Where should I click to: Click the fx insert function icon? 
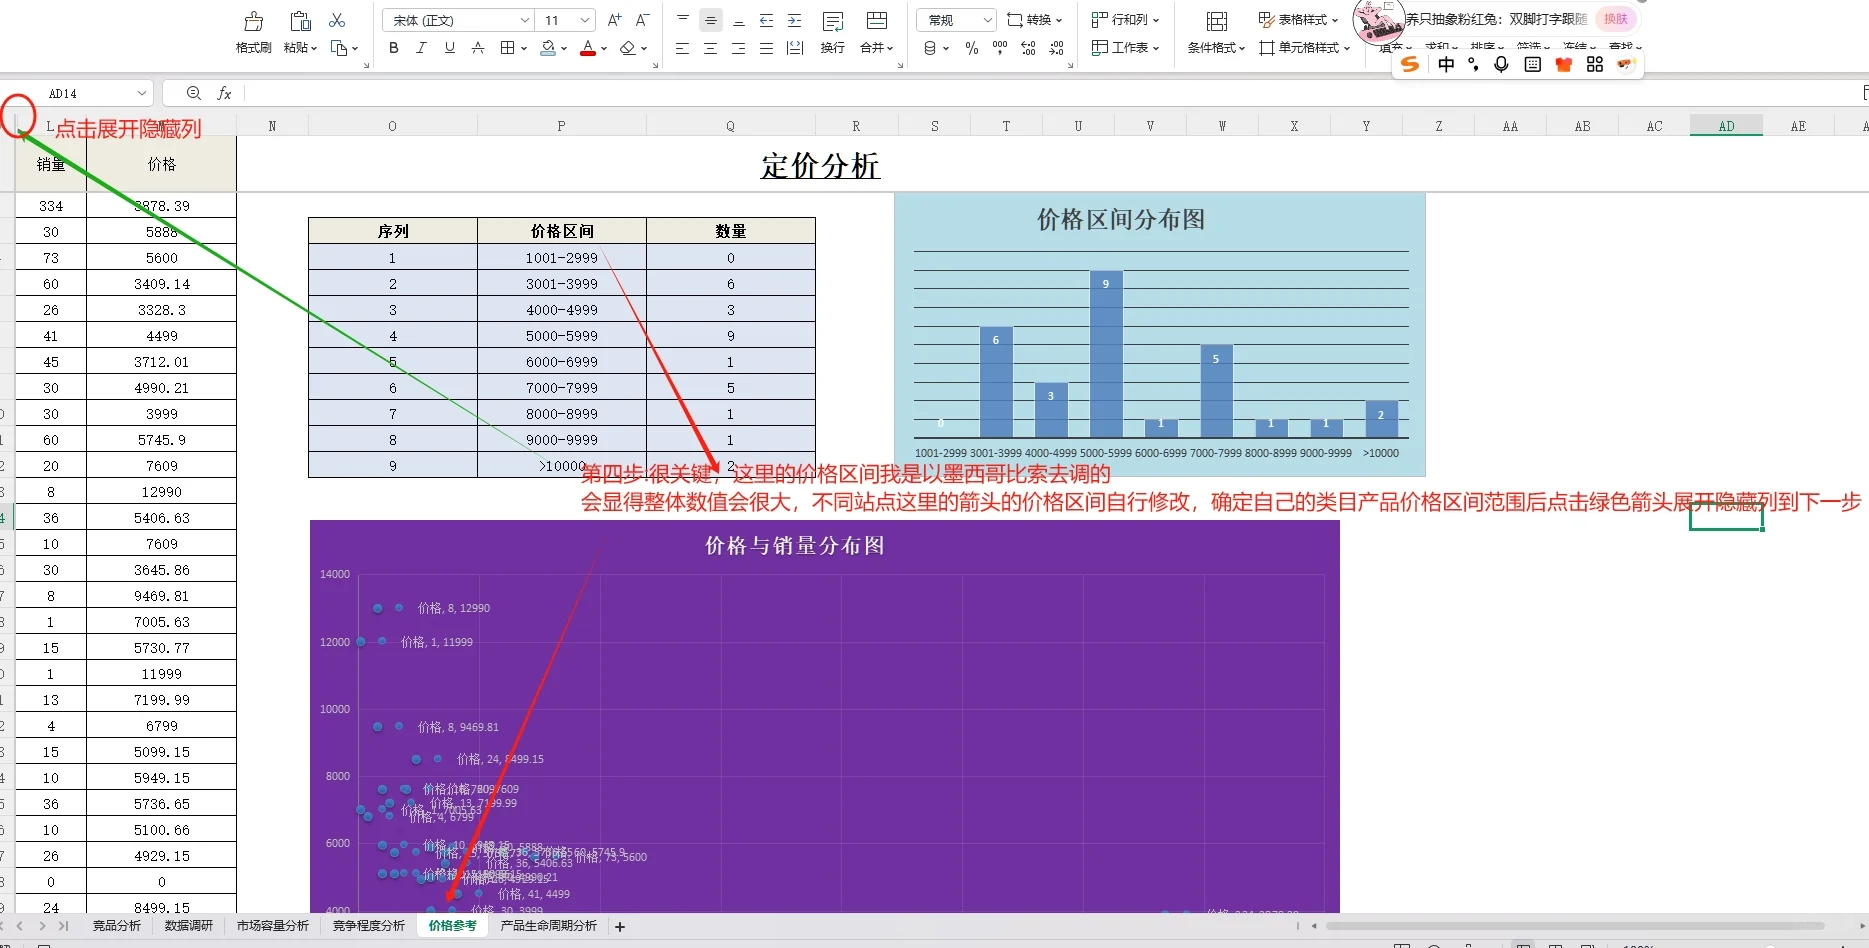point(225,93)
